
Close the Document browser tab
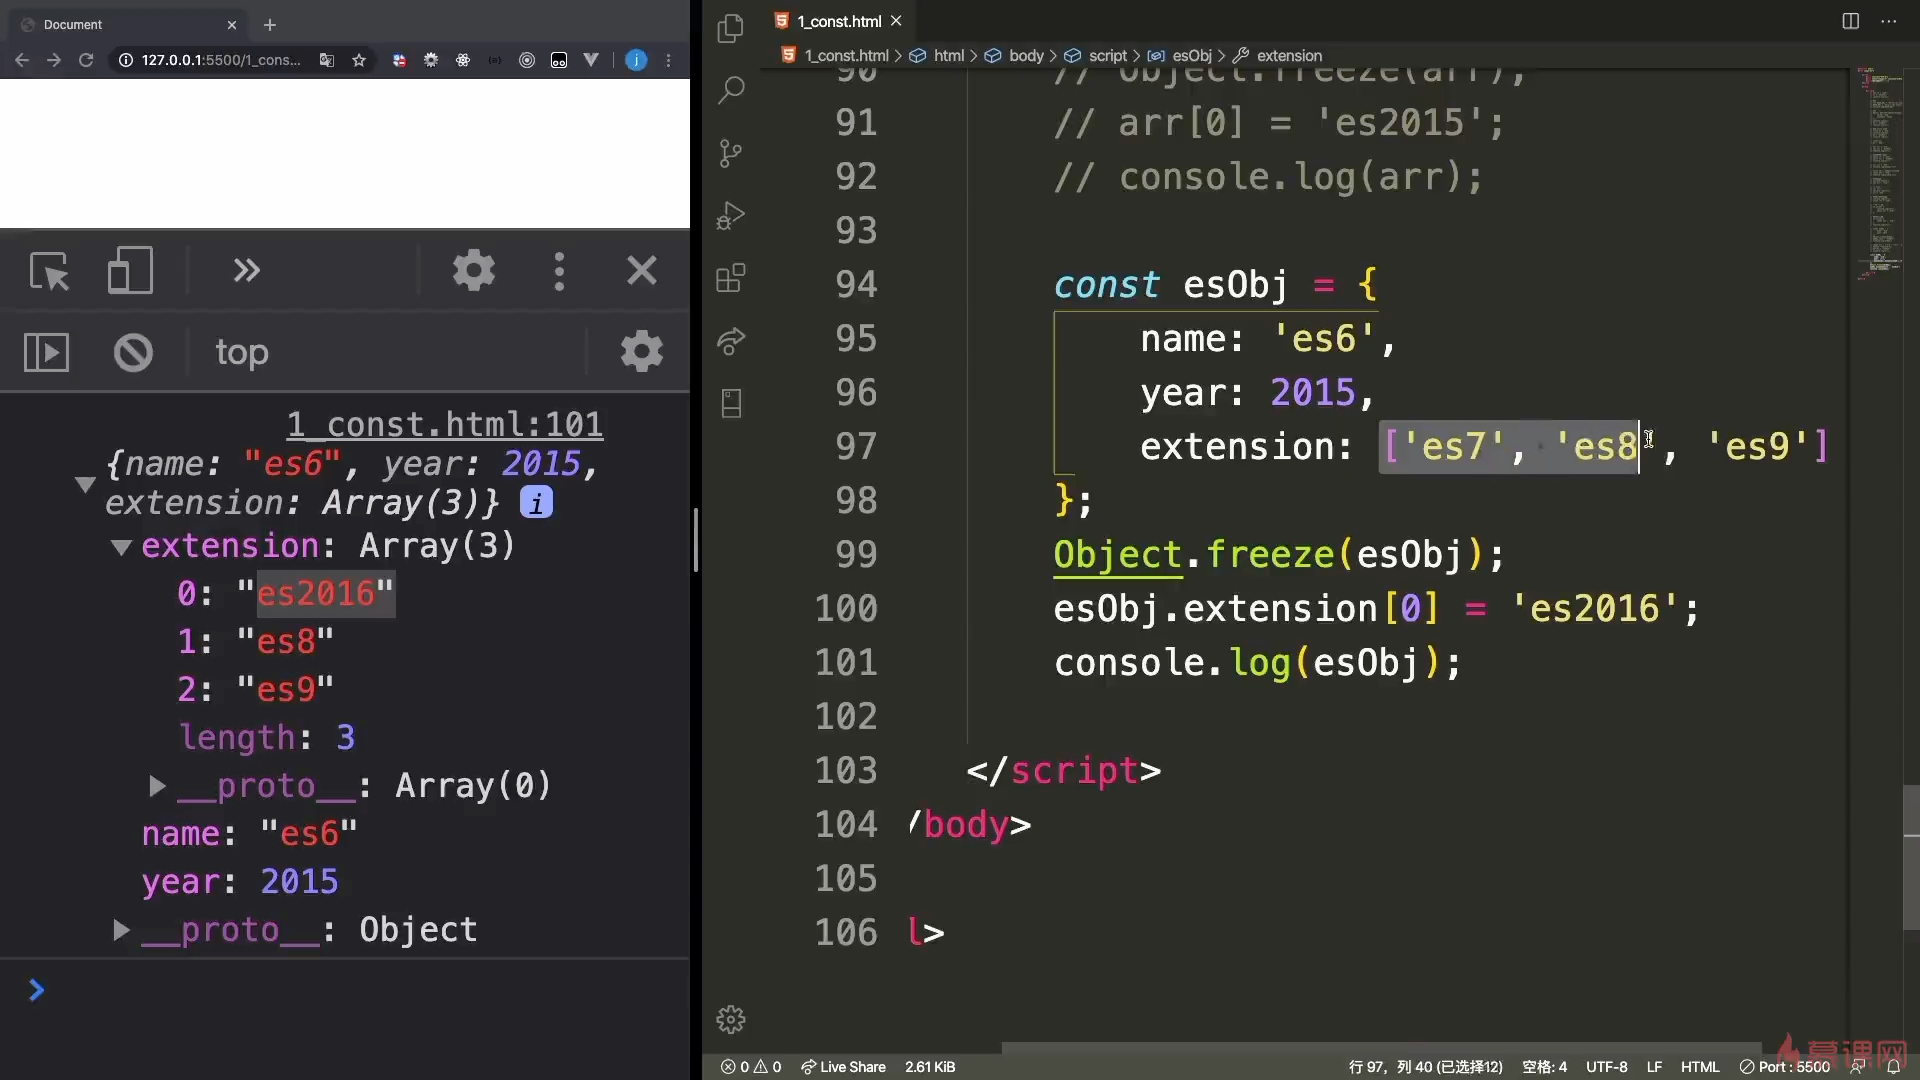pos(232,25)
